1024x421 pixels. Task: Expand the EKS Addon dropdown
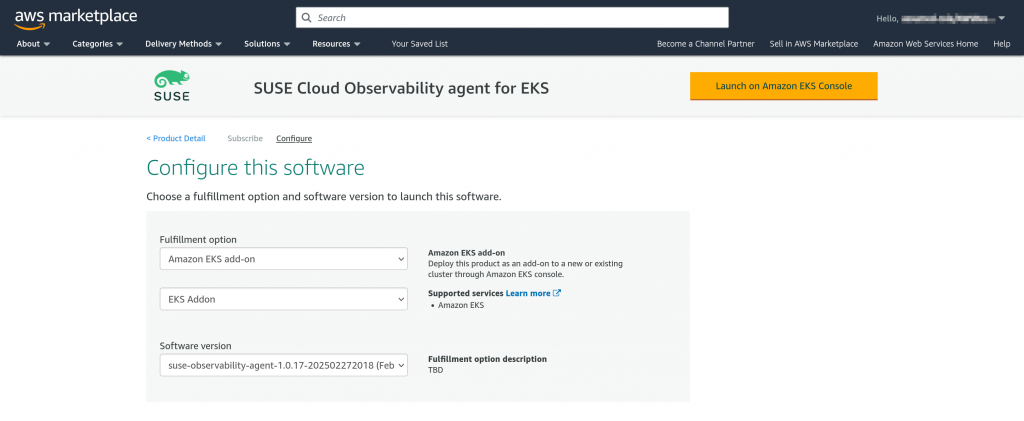point(283,299)
